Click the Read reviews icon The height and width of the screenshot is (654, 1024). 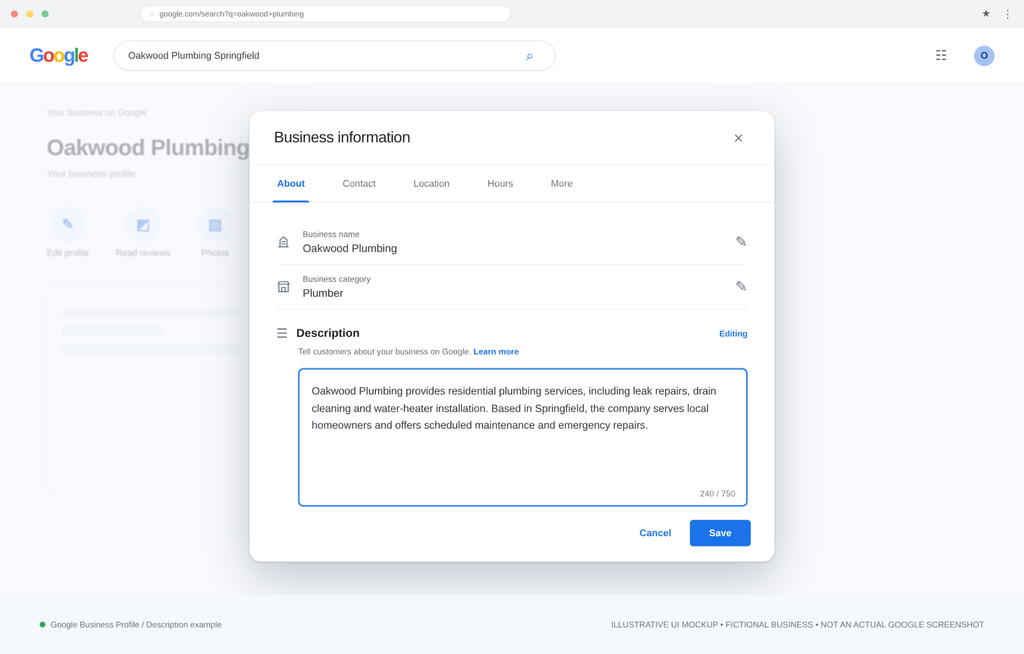pos(143,224)
